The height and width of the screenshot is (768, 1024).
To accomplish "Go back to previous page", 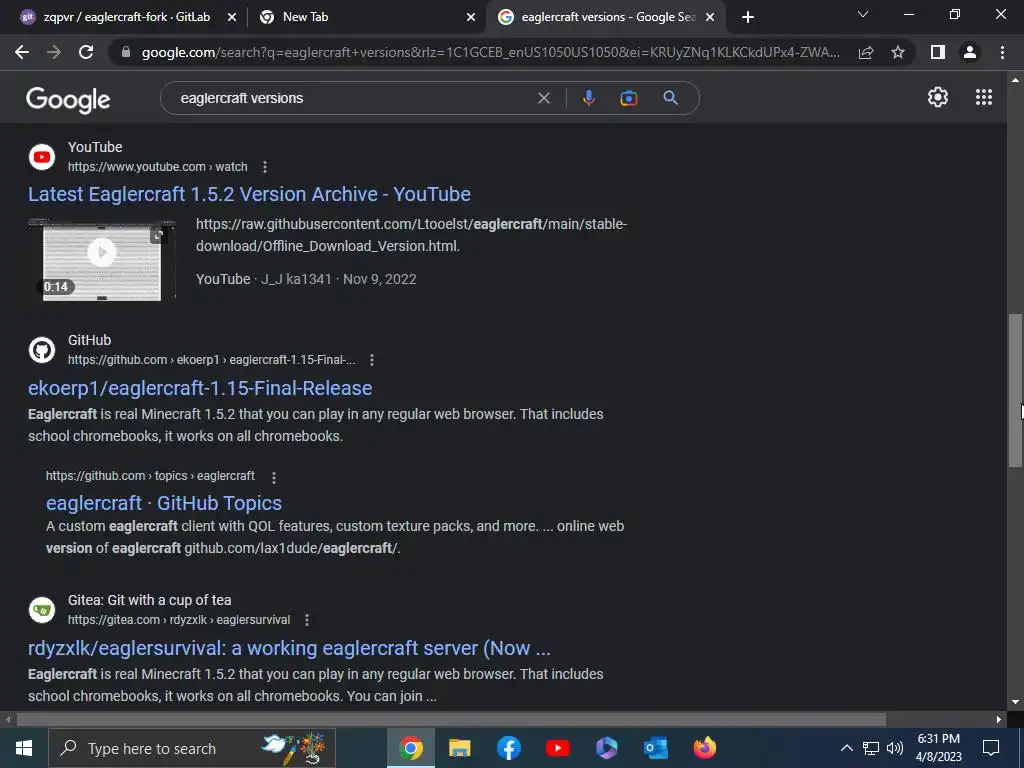I will (x=22, y=52).
